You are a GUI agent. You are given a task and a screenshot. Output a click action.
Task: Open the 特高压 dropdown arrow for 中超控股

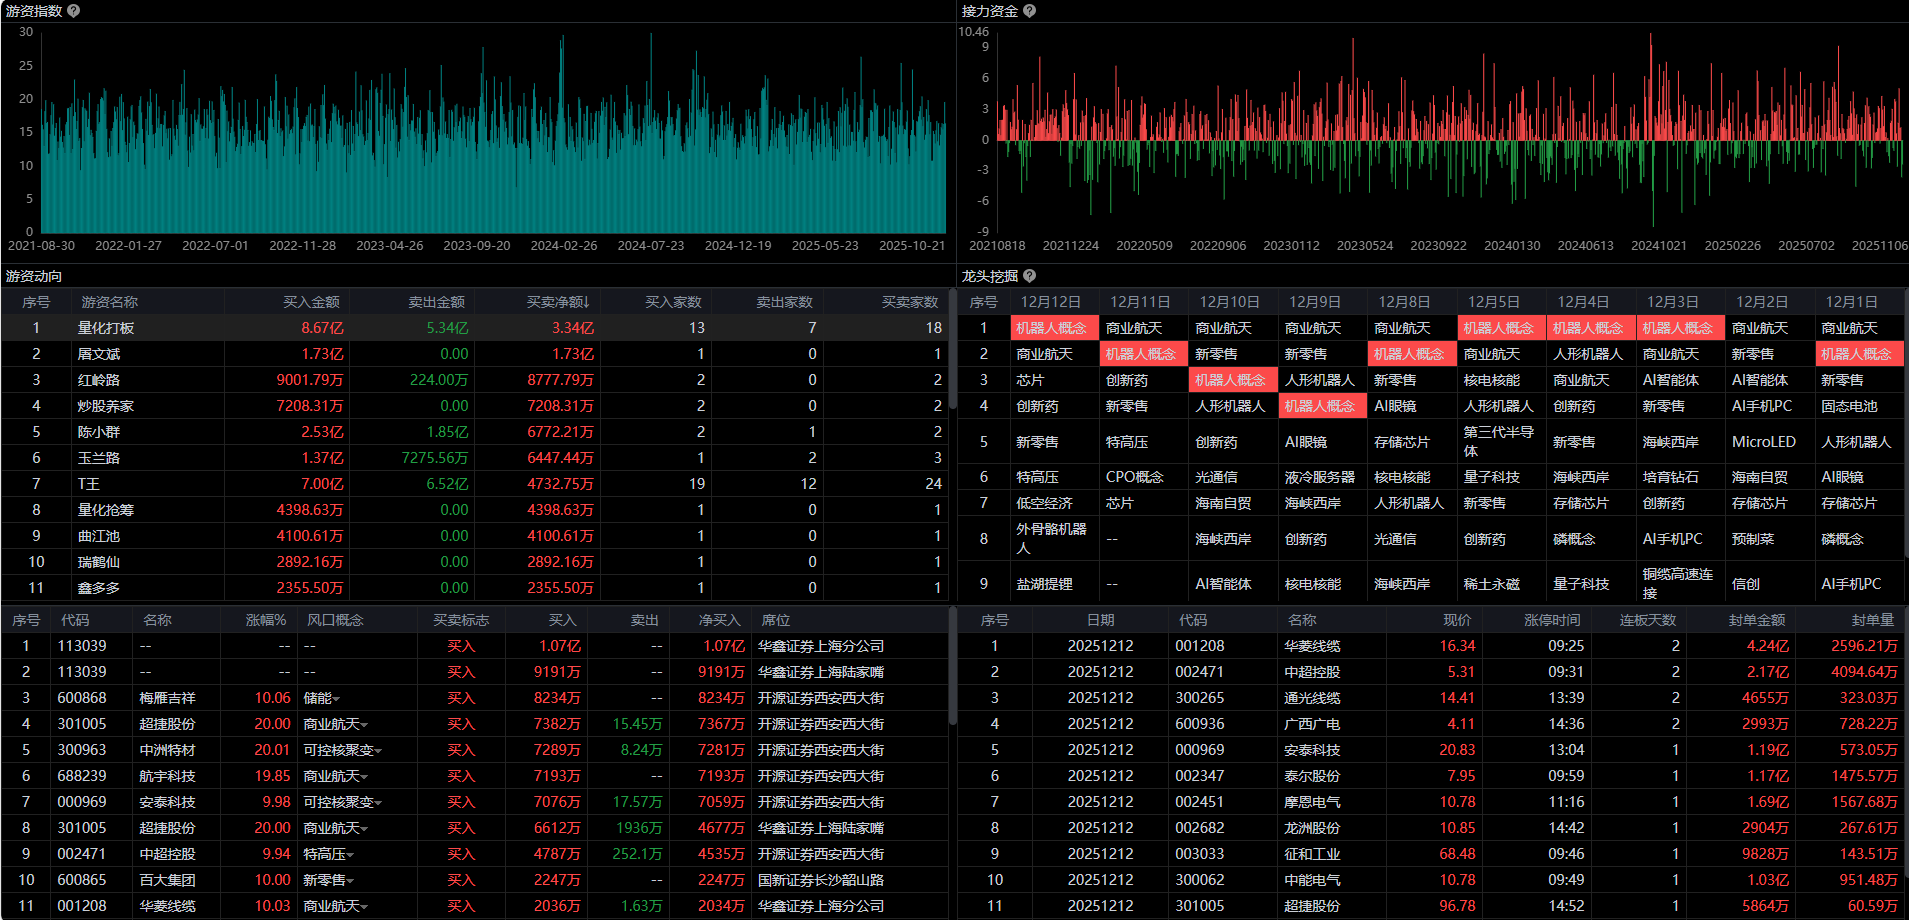351,855
